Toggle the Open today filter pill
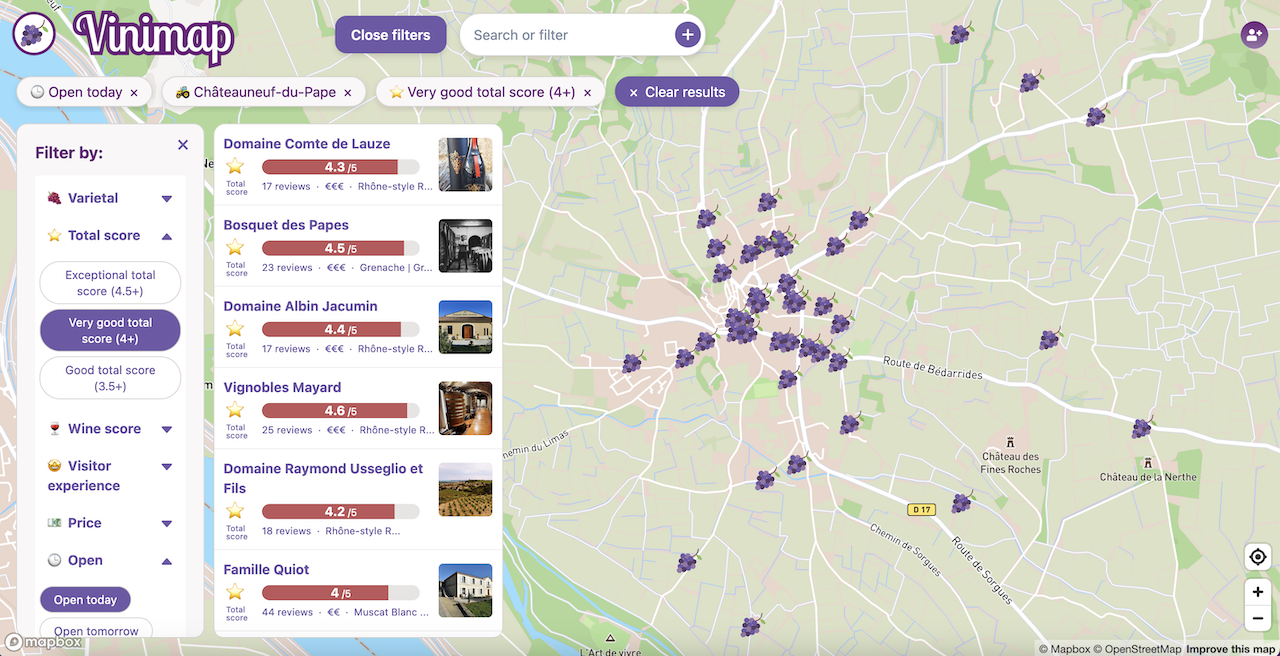Viewport: 1280px width, 656px height. click(x=85, y=600)
